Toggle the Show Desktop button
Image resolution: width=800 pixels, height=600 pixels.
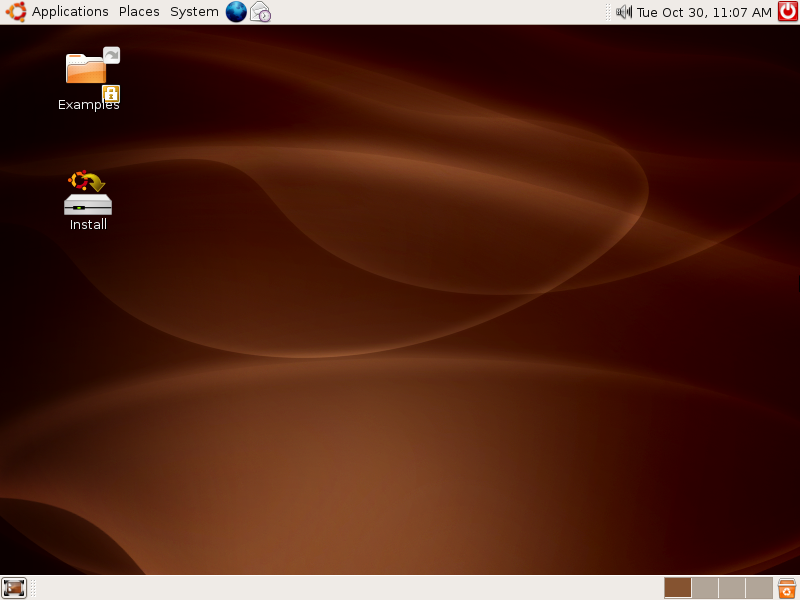click(13, 588)
